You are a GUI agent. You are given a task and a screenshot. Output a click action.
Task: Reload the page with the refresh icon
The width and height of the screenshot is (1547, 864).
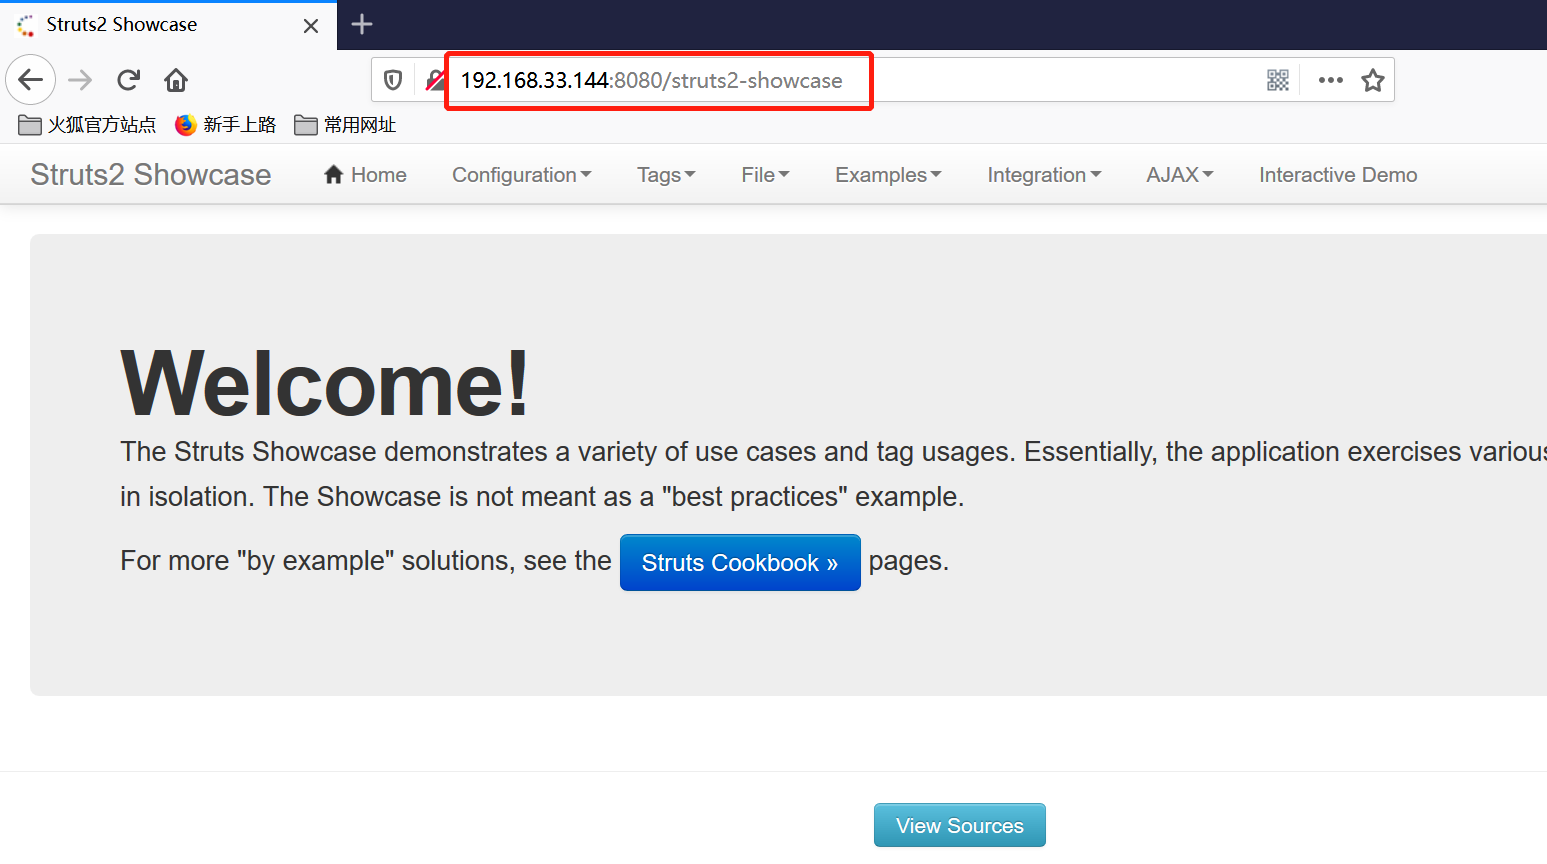pos(128,80)
